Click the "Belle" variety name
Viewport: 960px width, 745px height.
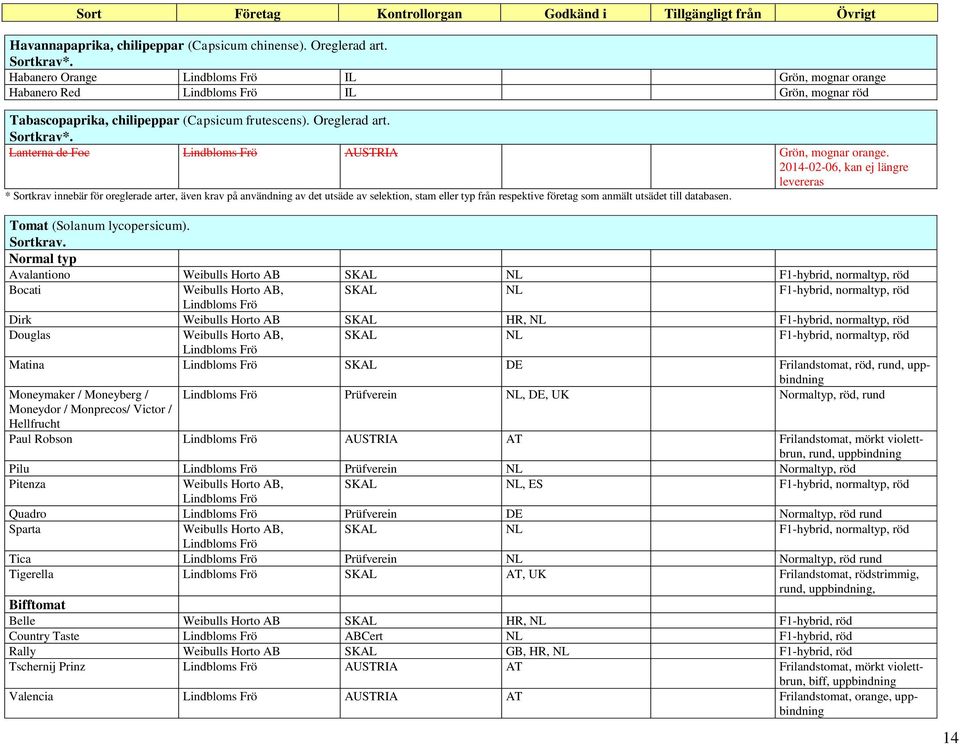(x=22, y=621)
